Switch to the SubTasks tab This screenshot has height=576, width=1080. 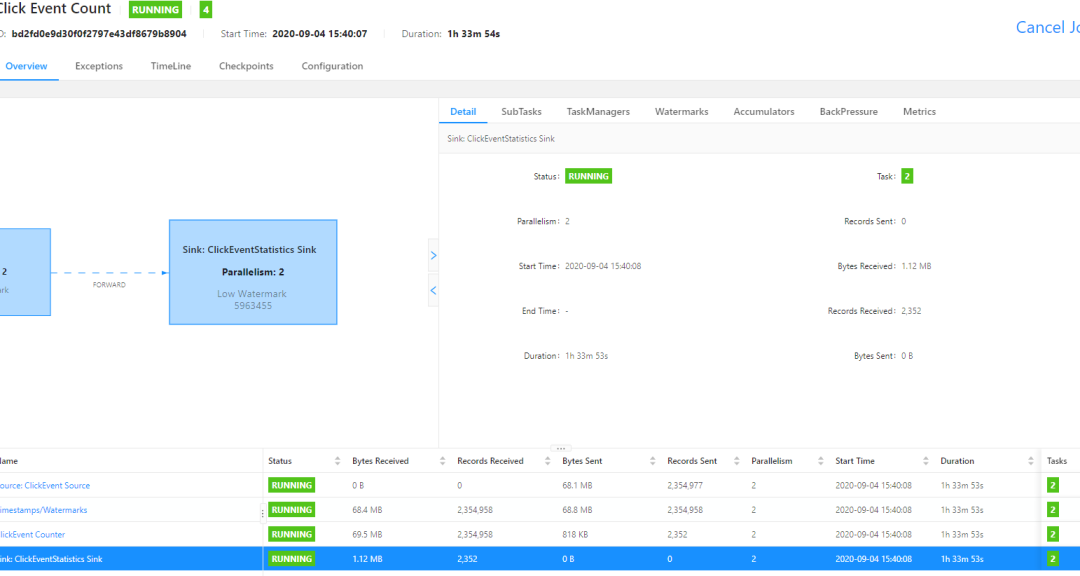(x=521, y=112)
